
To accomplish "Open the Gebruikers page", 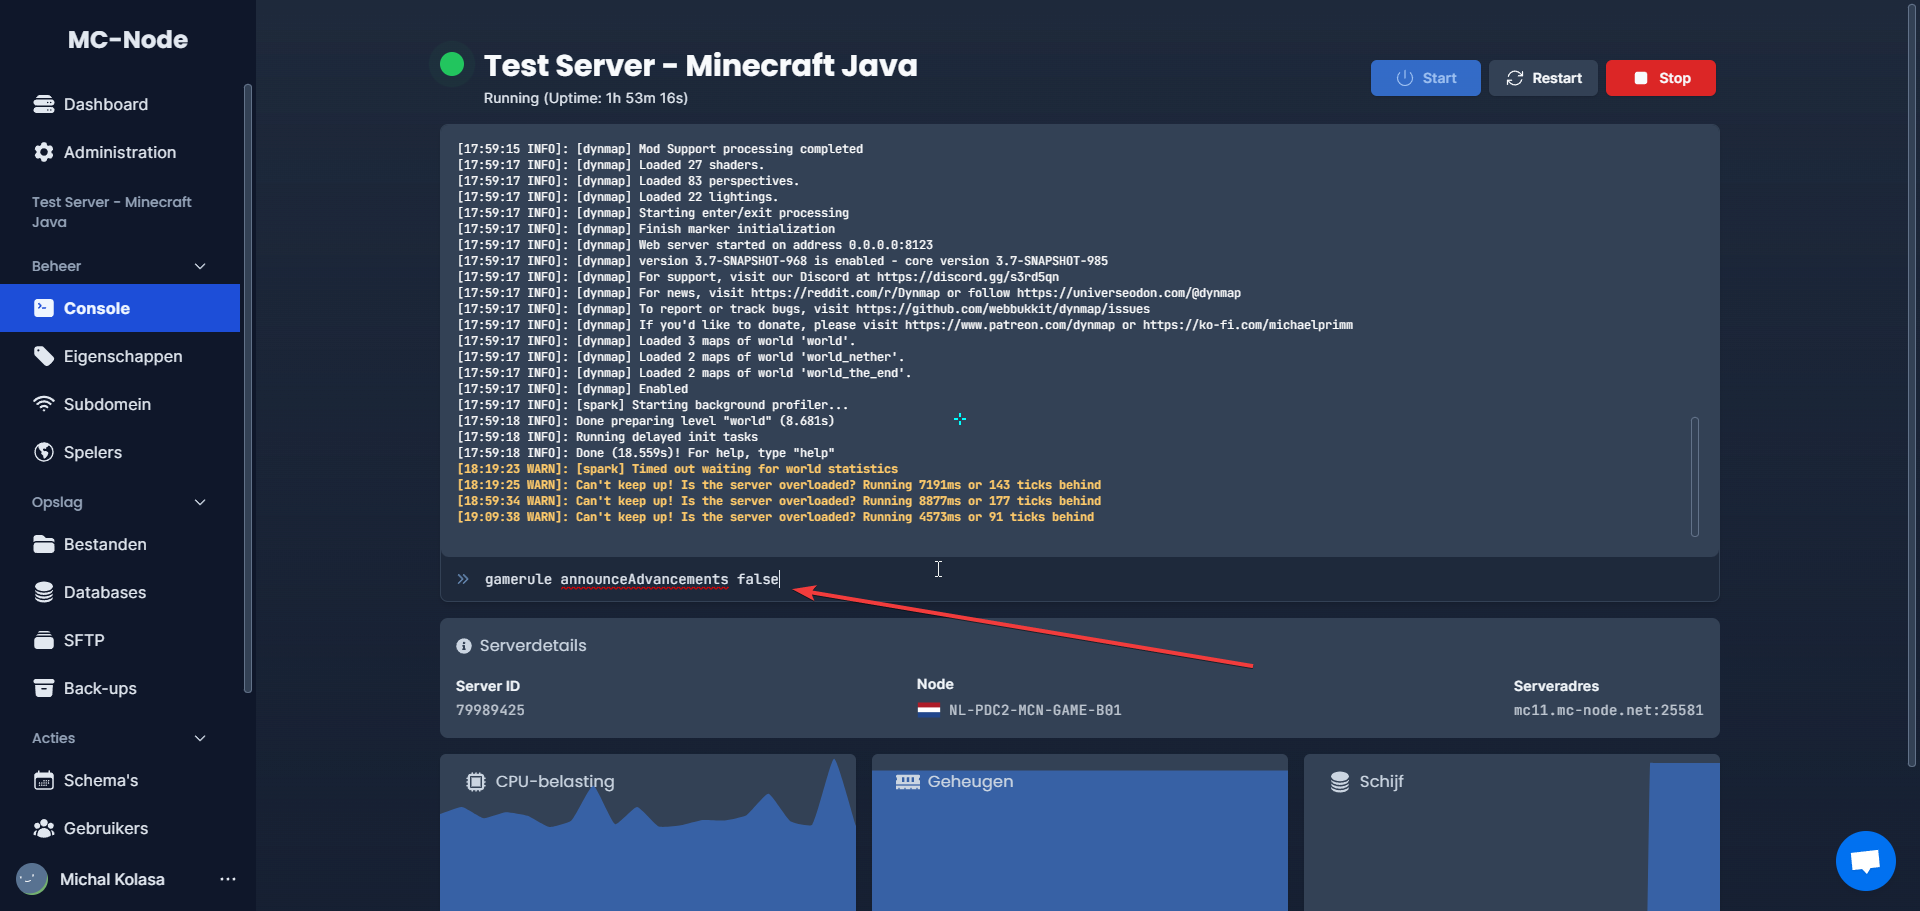I will [120, 828].
